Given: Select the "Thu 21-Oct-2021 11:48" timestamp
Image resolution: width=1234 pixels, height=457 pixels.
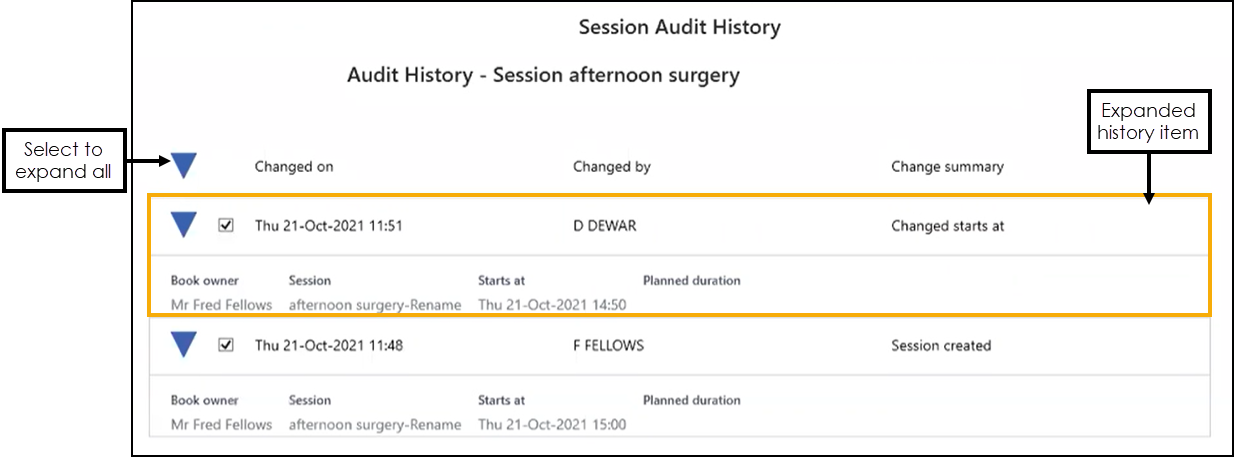Looking at the screenshot, I should click(328, 346).
